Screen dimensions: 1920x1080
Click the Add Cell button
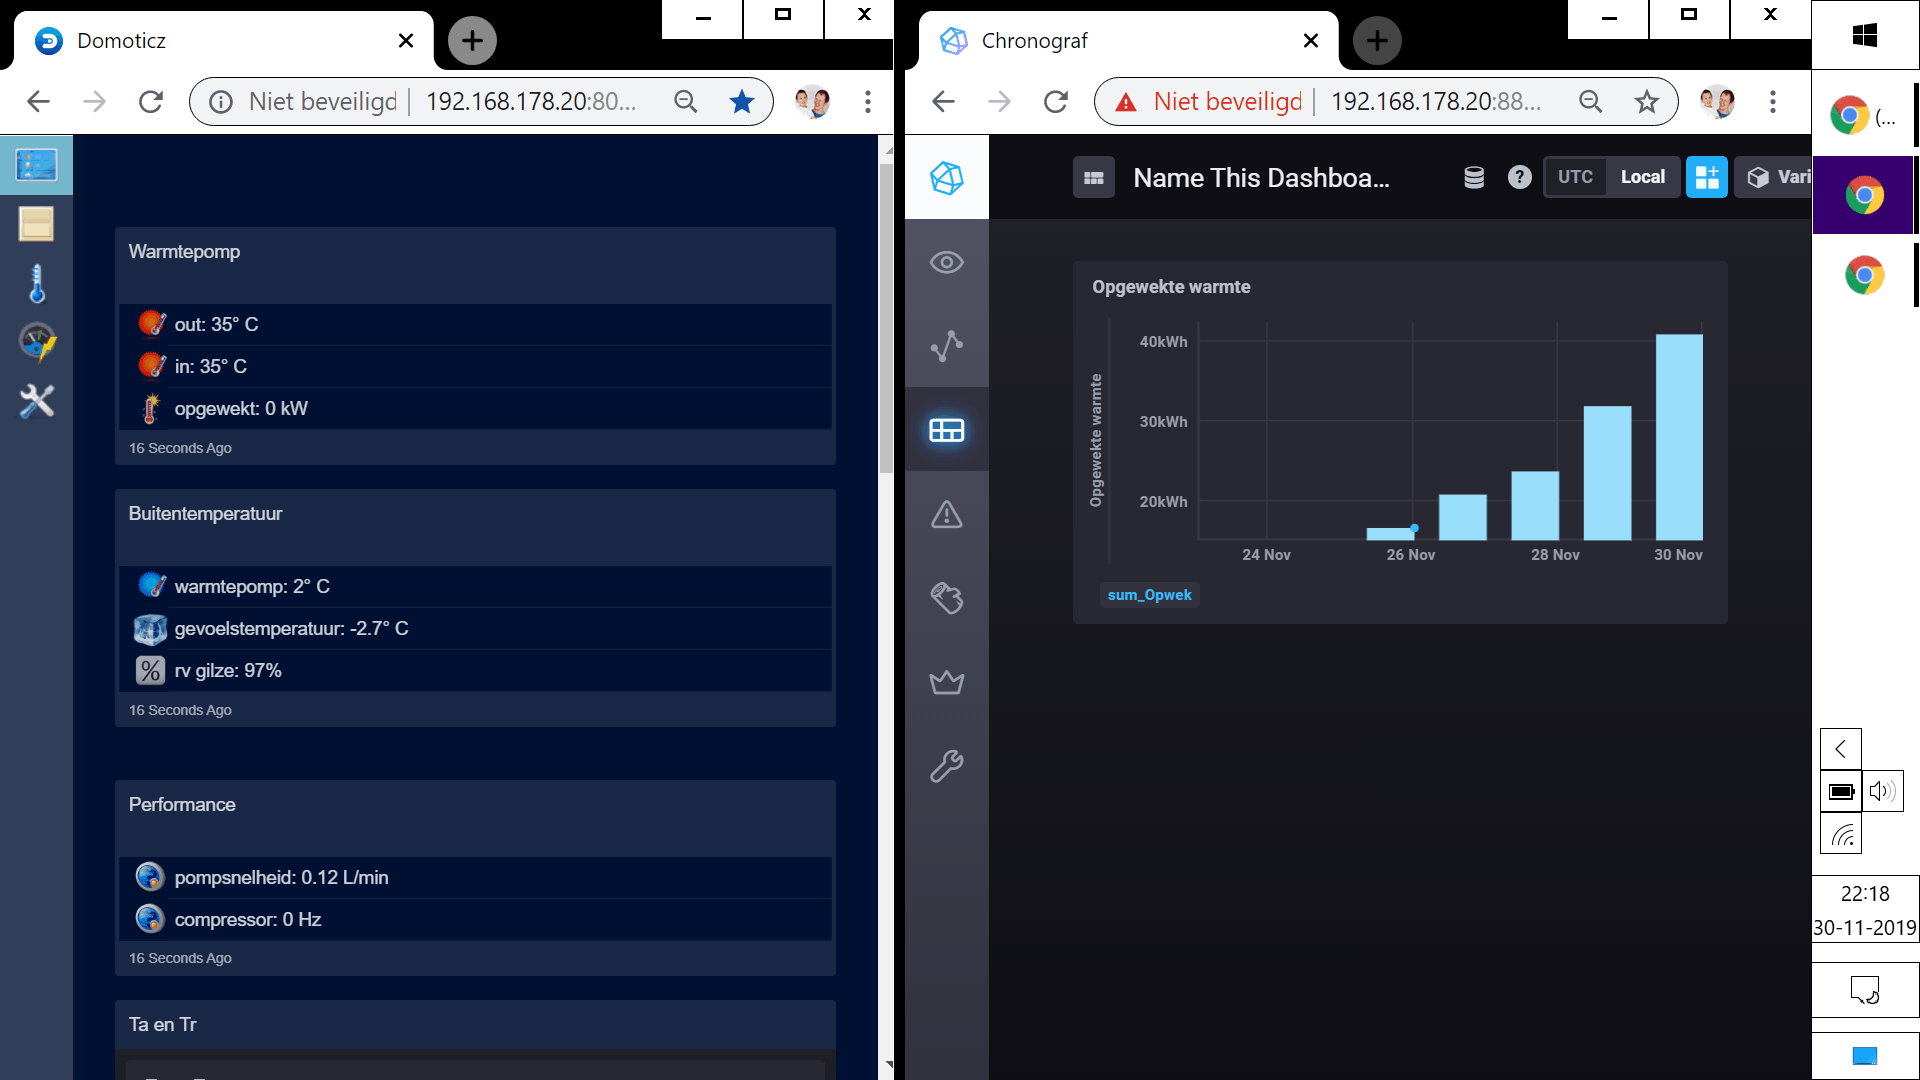click(x=1706, y=177)
